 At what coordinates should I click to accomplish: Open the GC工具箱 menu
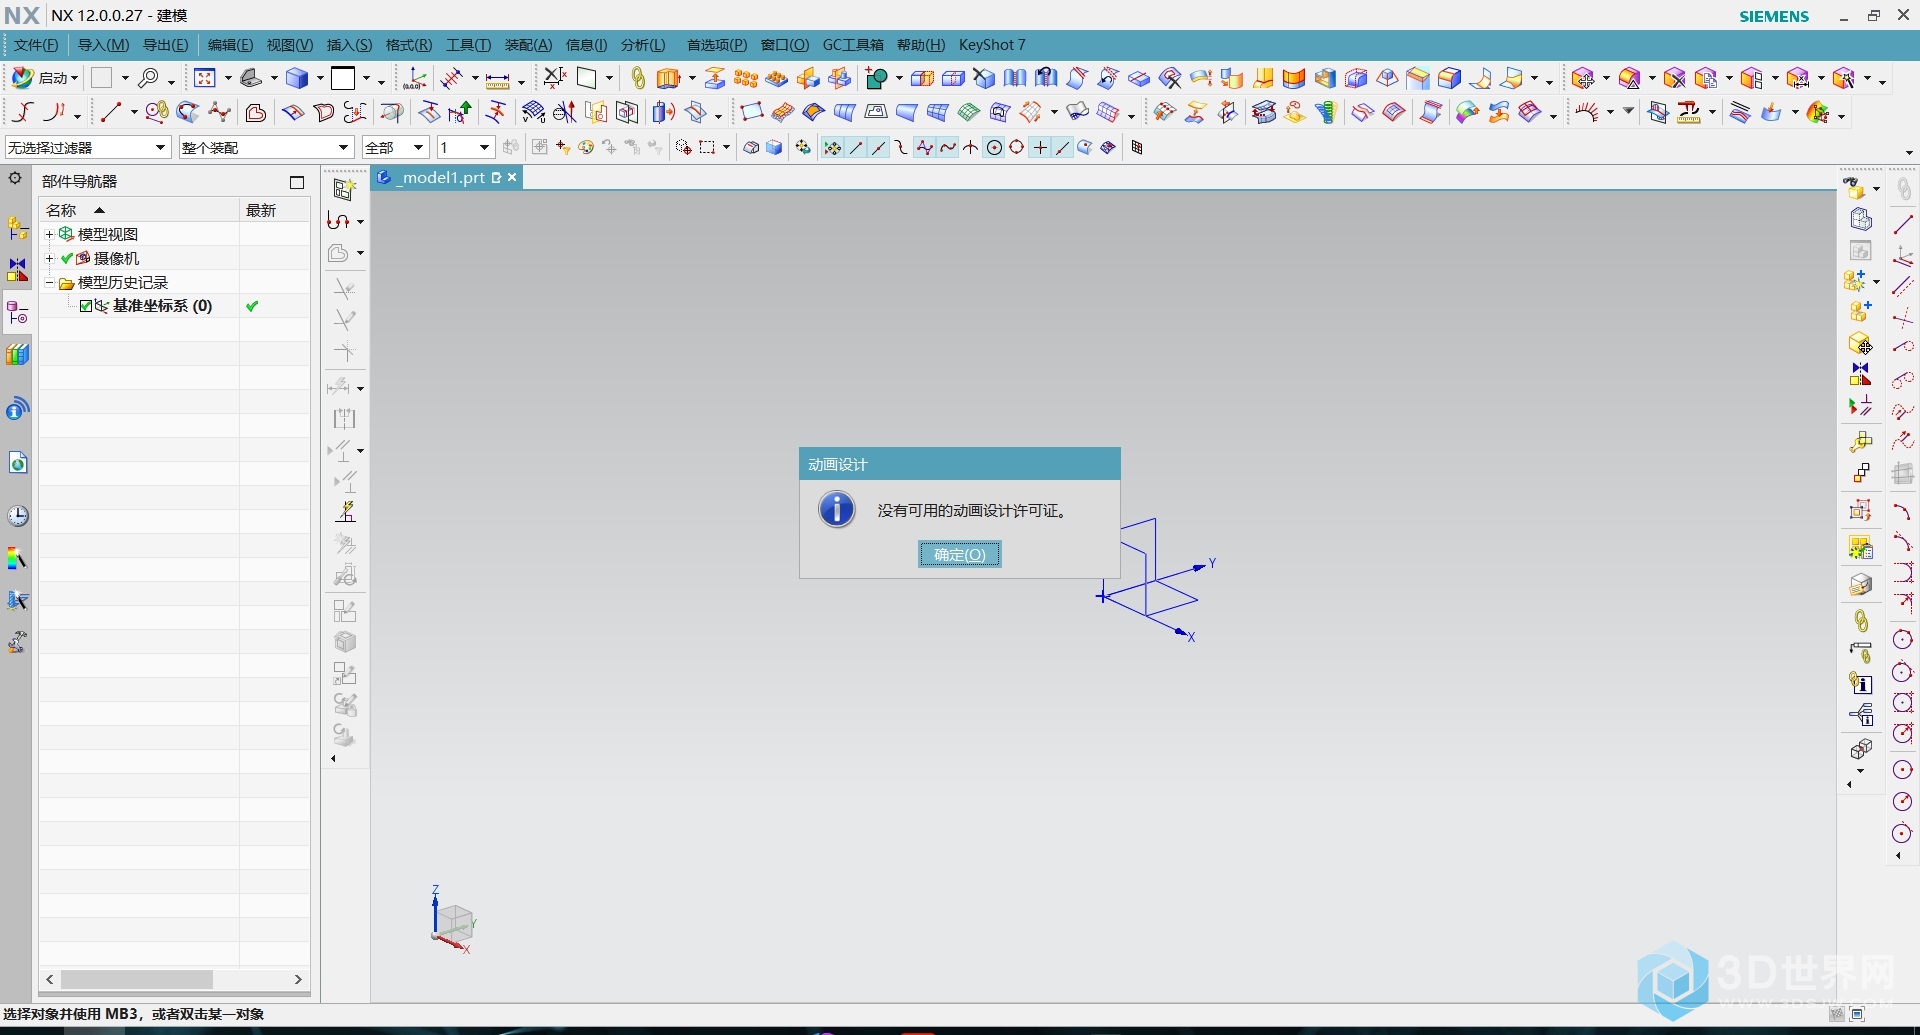click(x=853, y=45)
